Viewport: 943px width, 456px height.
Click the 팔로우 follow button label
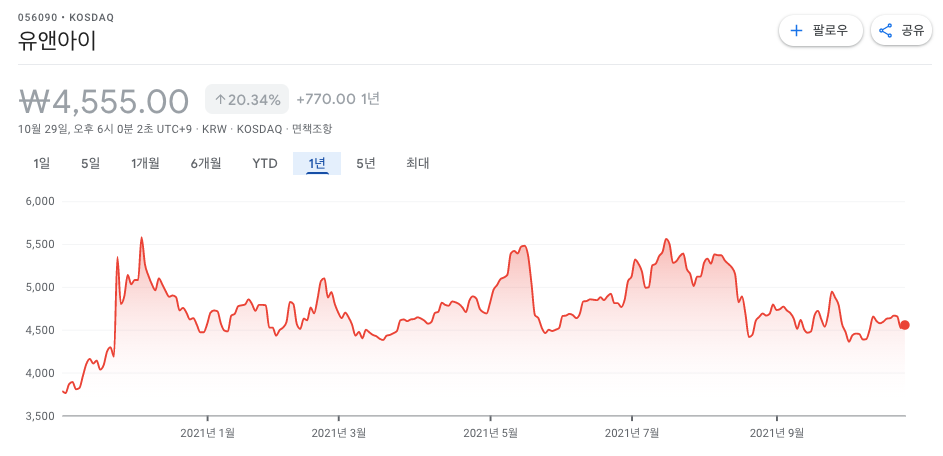830,31
